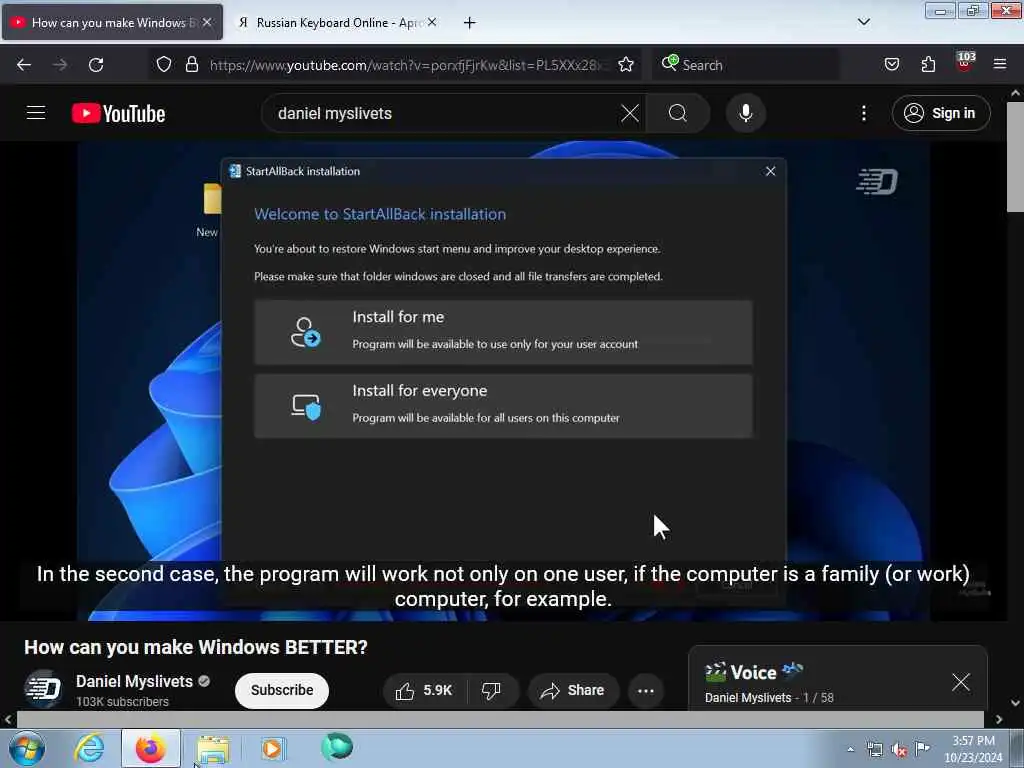Open Windows Start orb
1024x768 pixels.
point(26,748)
